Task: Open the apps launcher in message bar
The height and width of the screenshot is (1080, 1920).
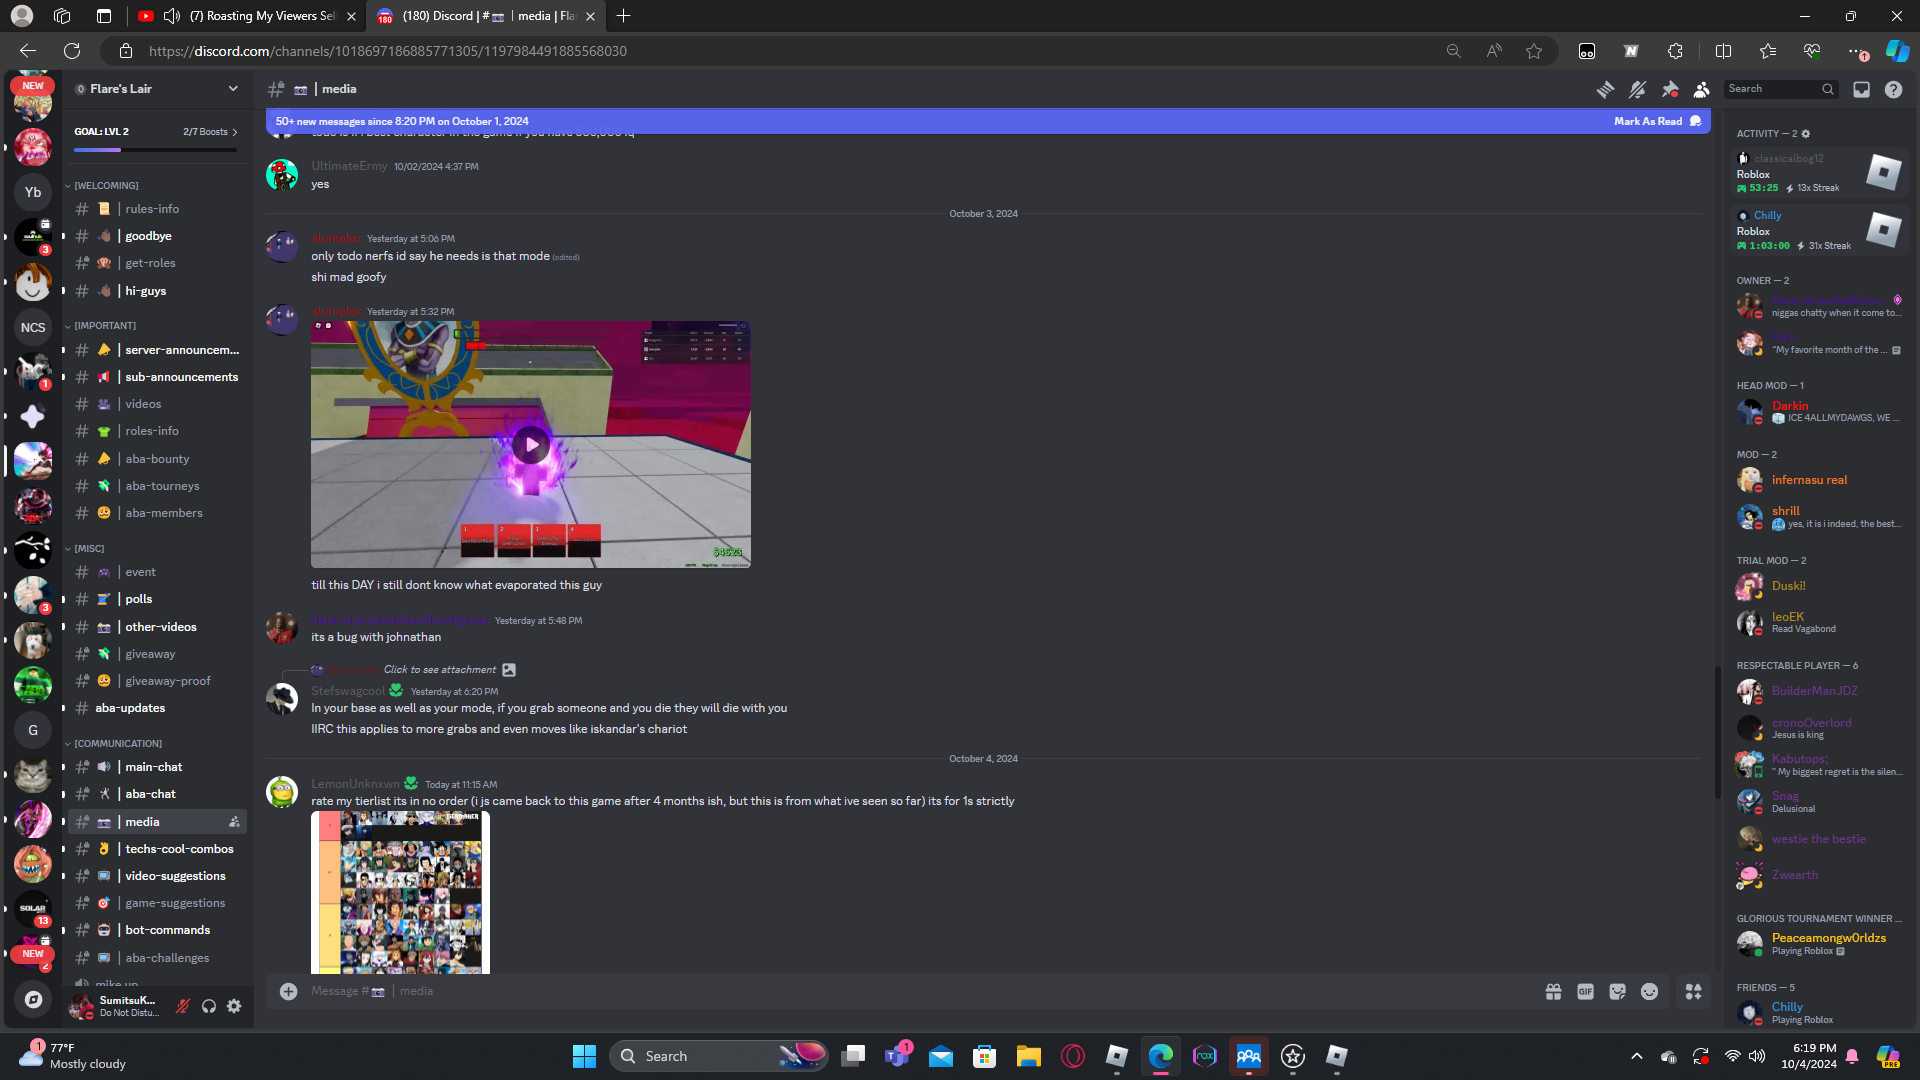Action: (x=1693, y=991)
